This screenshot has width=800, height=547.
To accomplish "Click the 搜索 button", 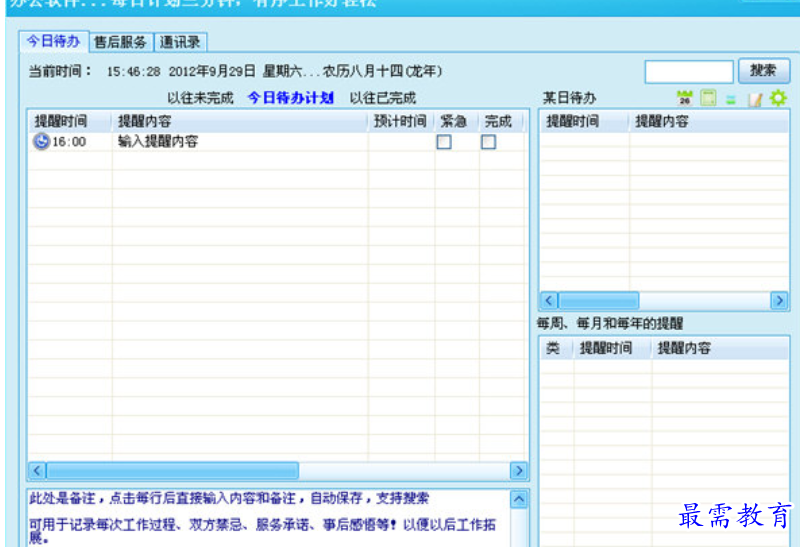I will (764, 71).
